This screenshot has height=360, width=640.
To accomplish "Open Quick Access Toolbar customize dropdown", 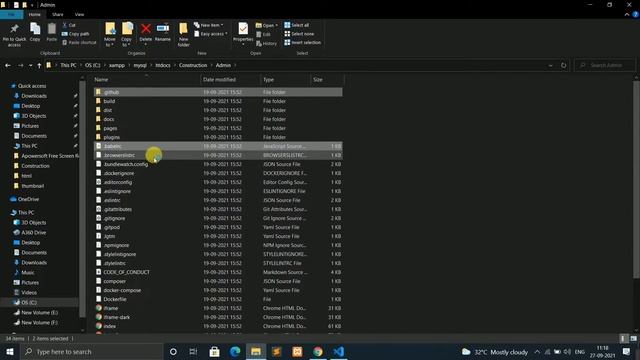I will 32,5.
